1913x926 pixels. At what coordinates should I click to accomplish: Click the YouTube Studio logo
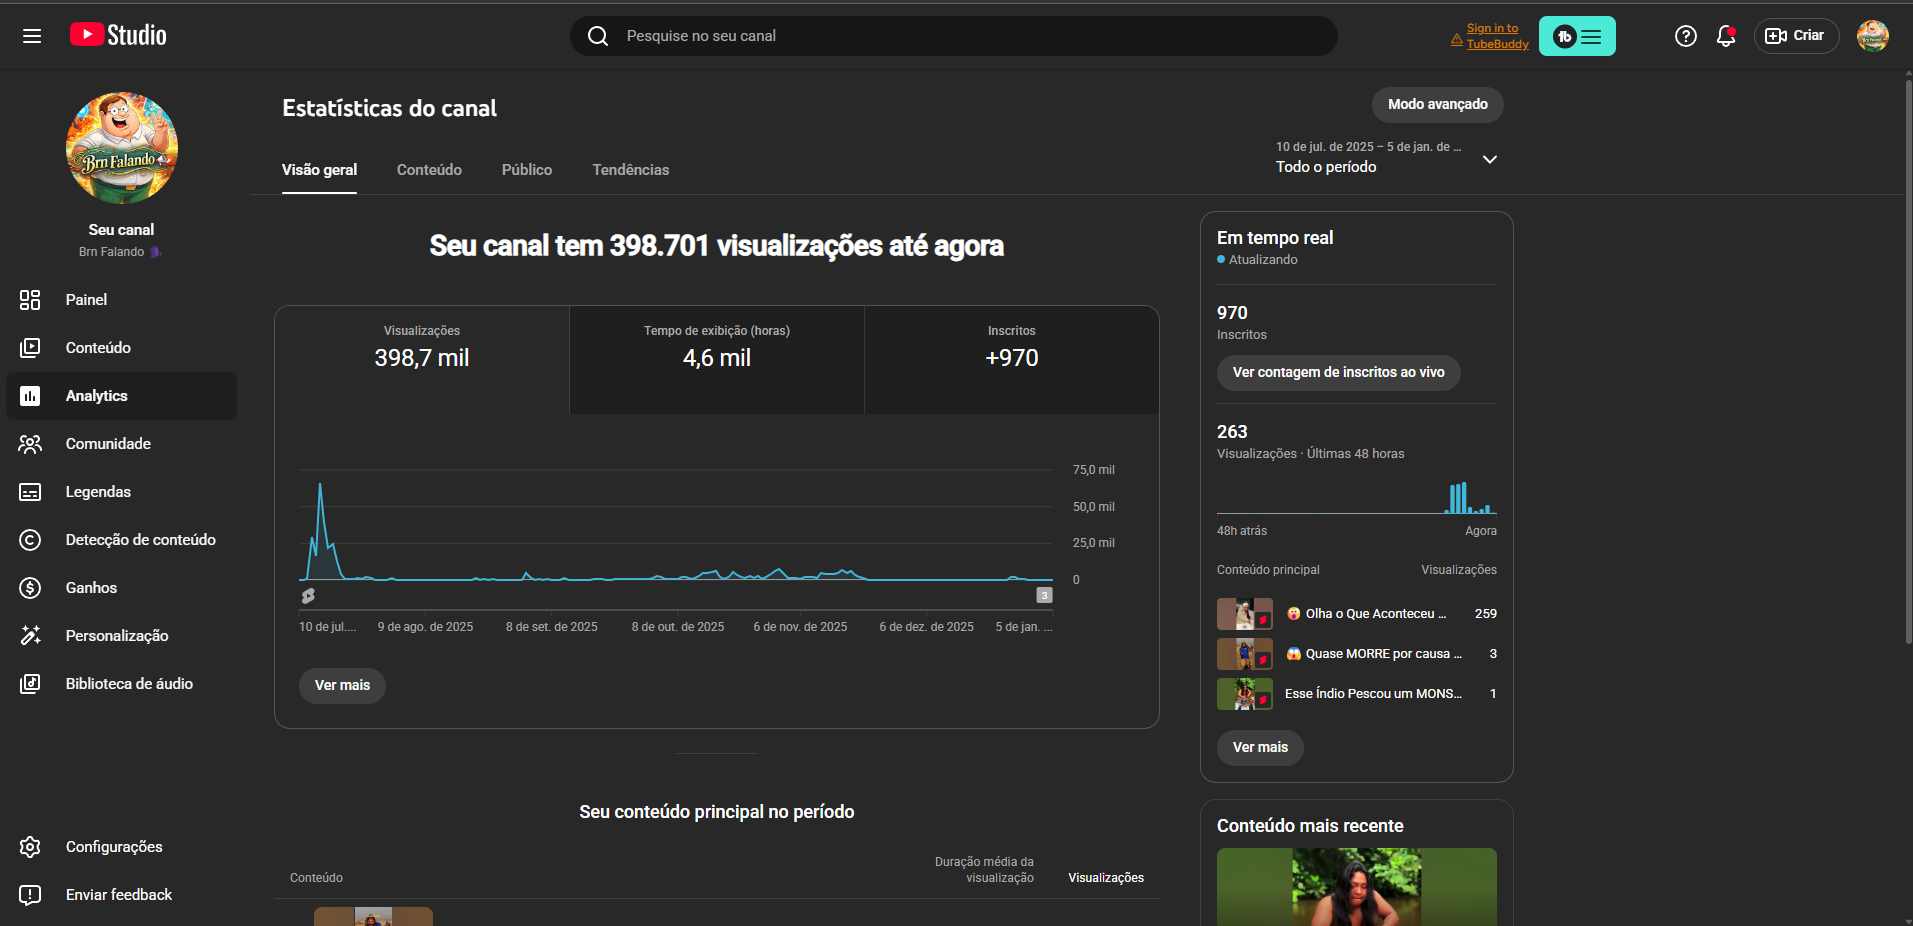click(118, 35)
